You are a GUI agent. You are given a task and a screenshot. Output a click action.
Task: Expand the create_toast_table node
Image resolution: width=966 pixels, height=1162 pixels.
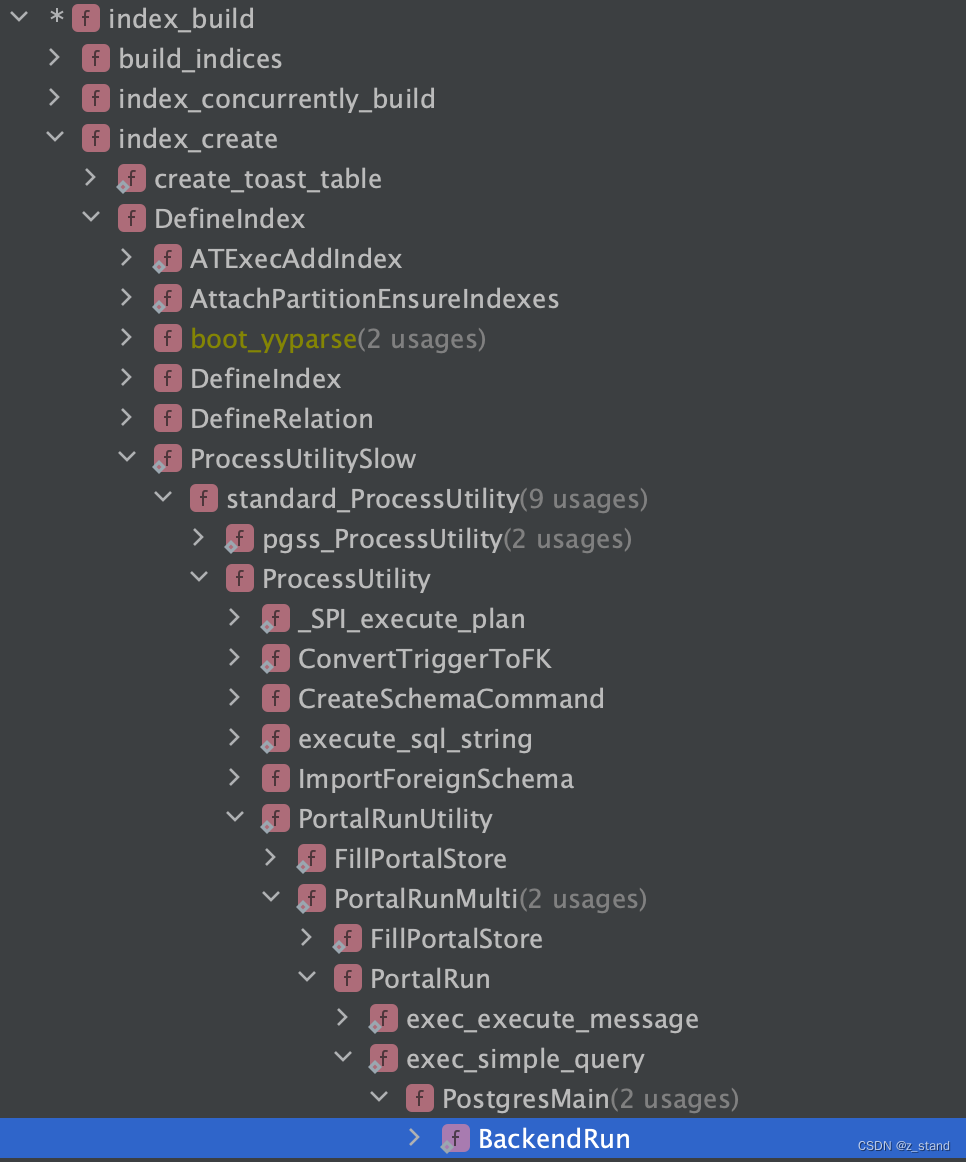(91, 178)
